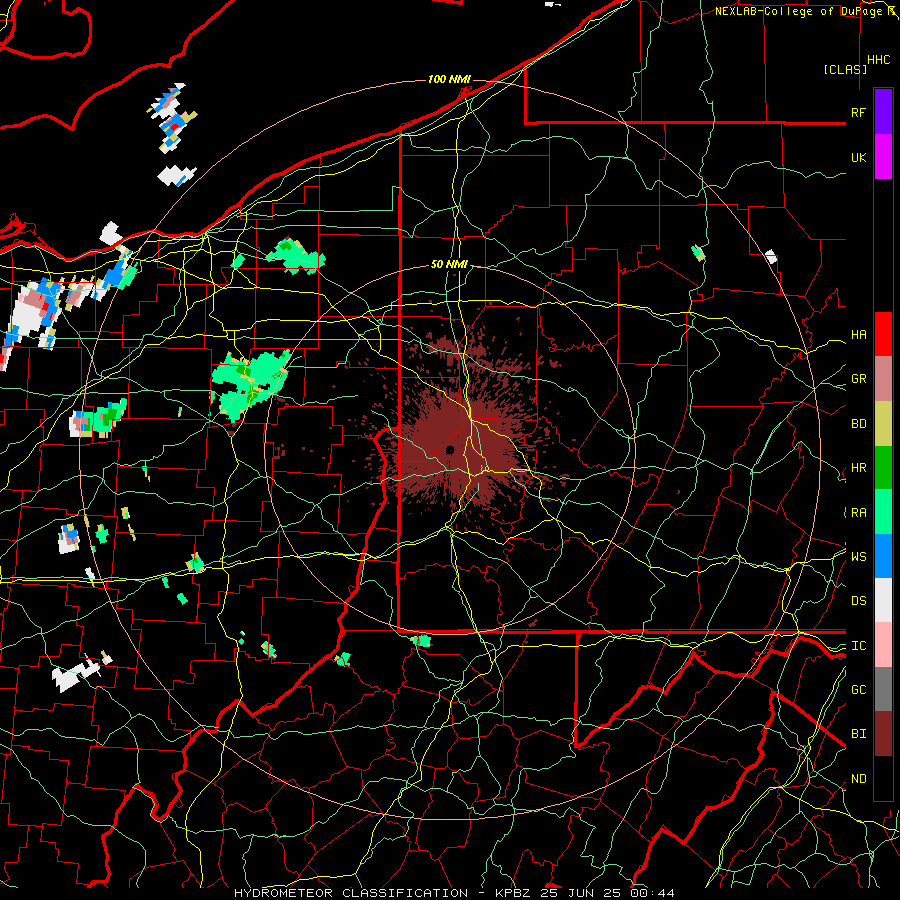Click the BD legend label
The width and height of the screenshot is (900, 900).
click(858, 424)
